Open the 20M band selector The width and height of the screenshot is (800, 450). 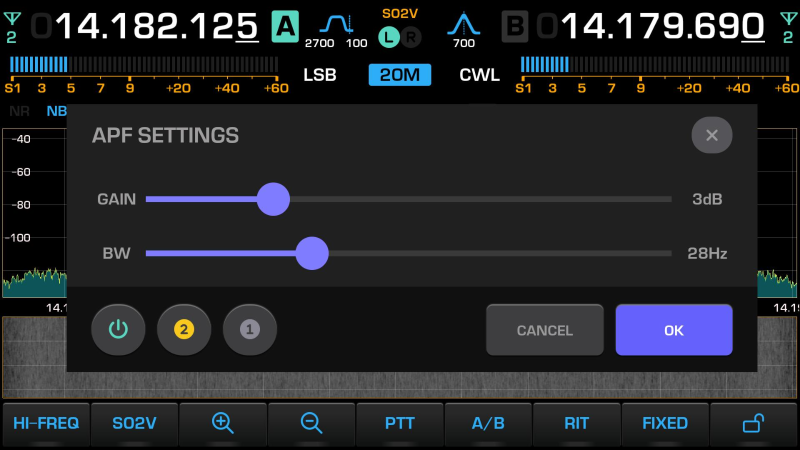click(400, 75)
